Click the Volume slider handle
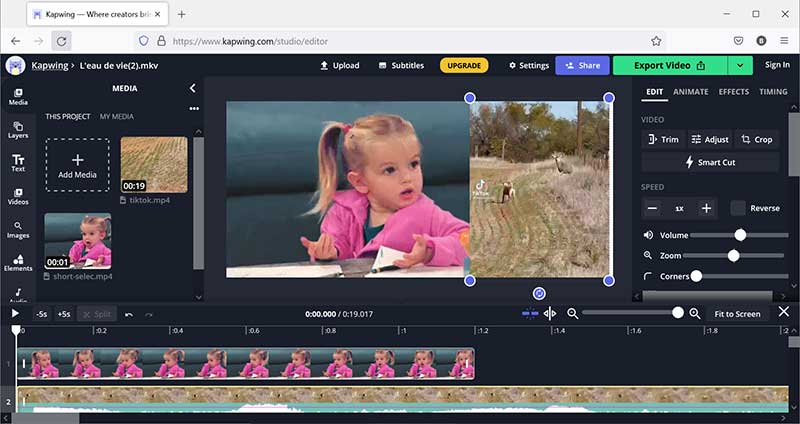 pyautogui.click(x=740, y=235)
